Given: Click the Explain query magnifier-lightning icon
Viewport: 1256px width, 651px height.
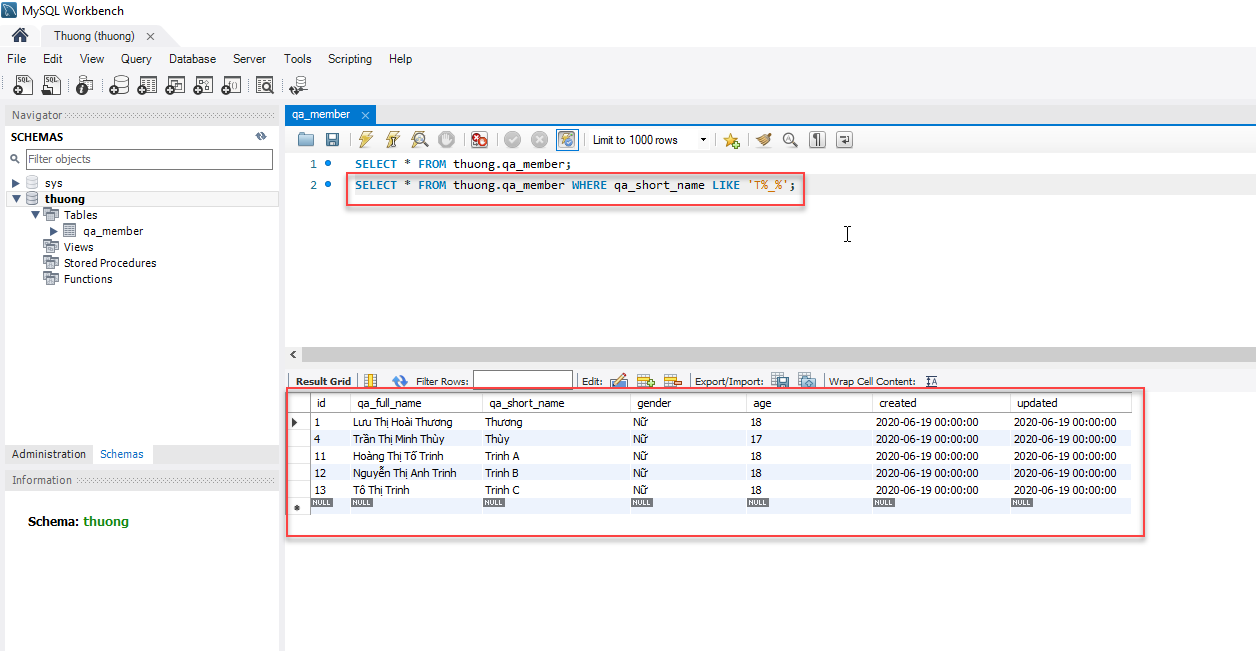Looking at the screenshot, I should [x=420, y=140].
